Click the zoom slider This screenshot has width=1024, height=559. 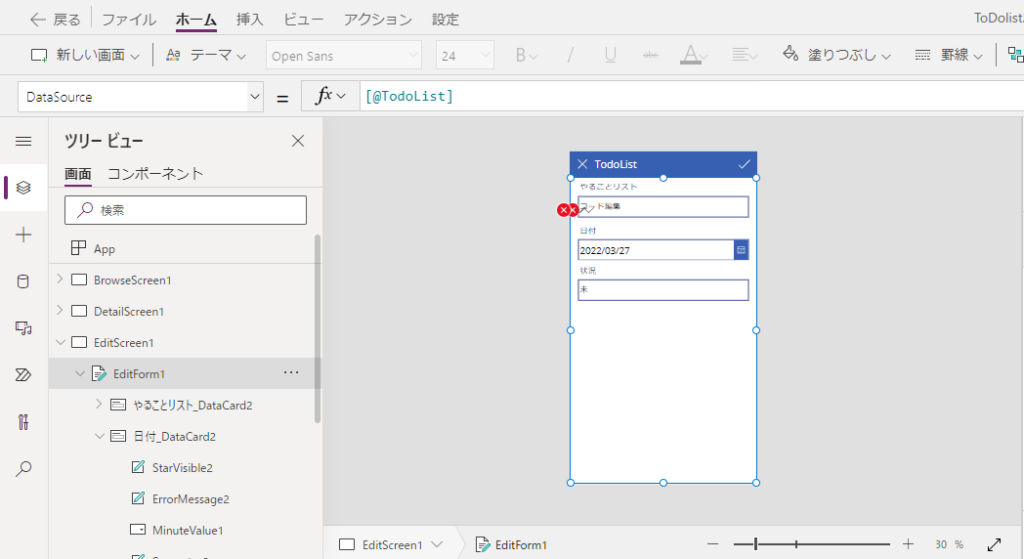(x=810, y=544)
